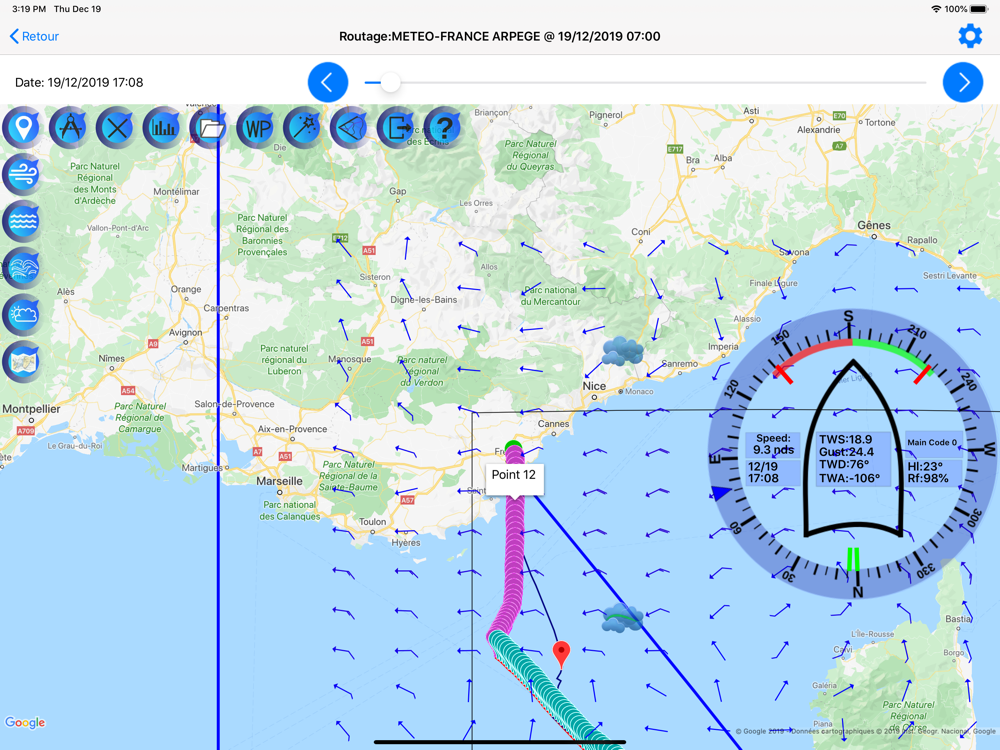
Task: Tap the sail polar diagram icon
Action: coord(351,128)
